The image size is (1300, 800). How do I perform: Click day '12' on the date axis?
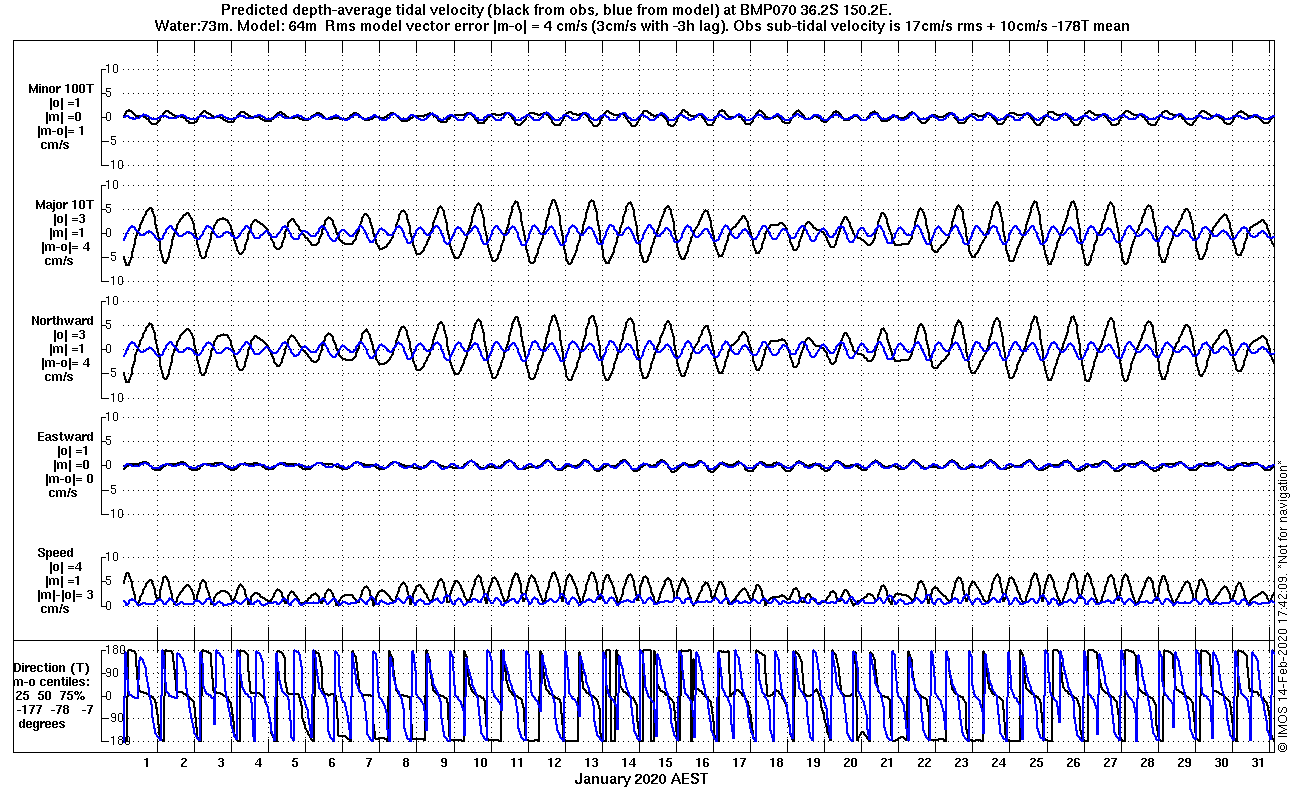553,762
